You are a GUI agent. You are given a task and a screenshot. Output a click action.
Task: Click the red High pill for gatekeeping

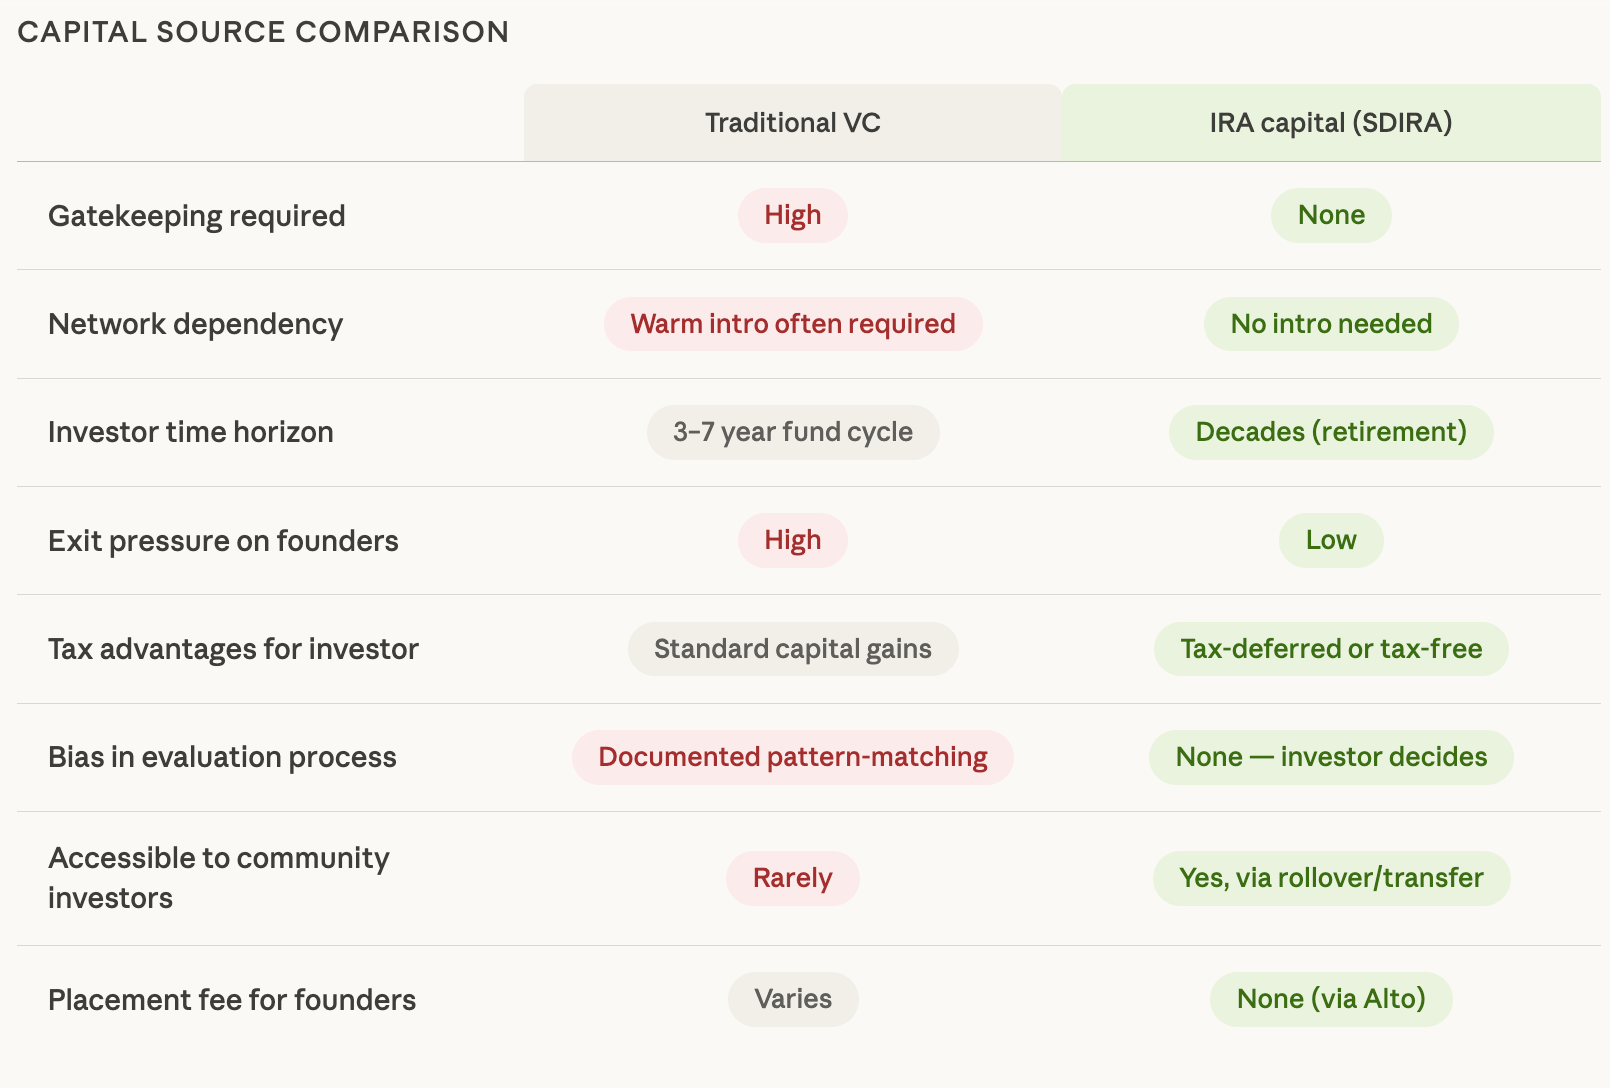(792, 215)
